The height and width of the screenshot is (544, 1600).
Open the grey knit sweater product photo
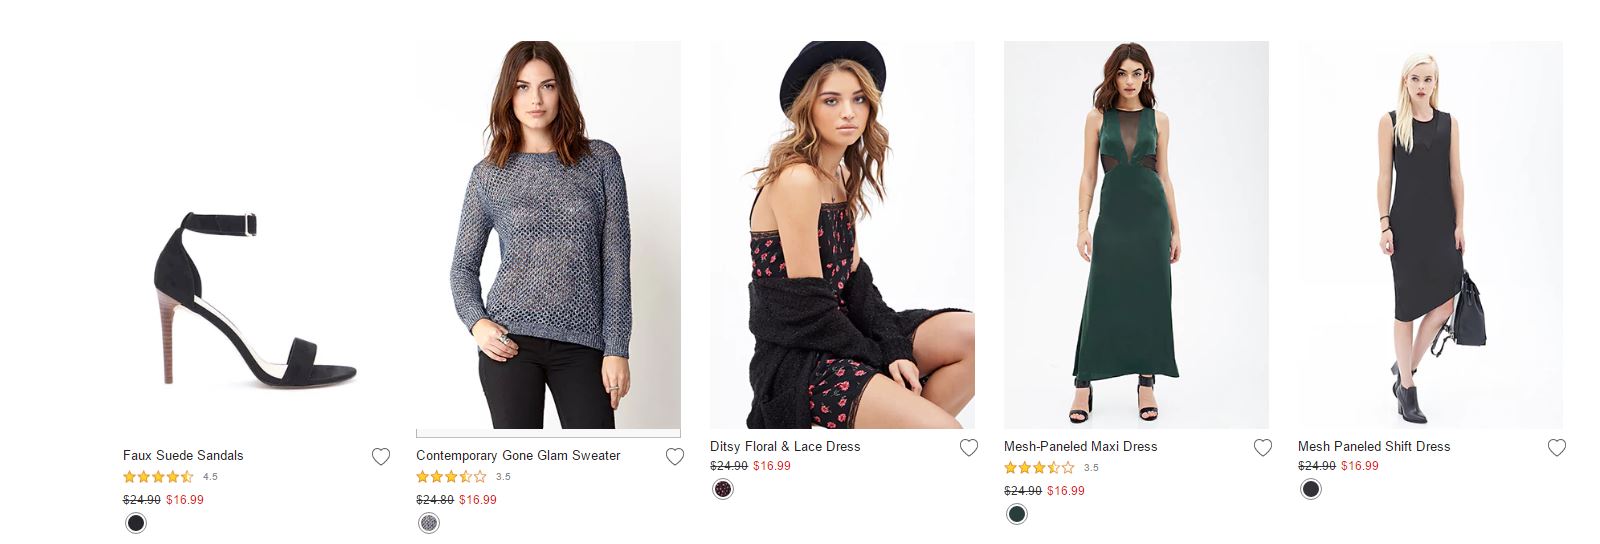(548, 235)
